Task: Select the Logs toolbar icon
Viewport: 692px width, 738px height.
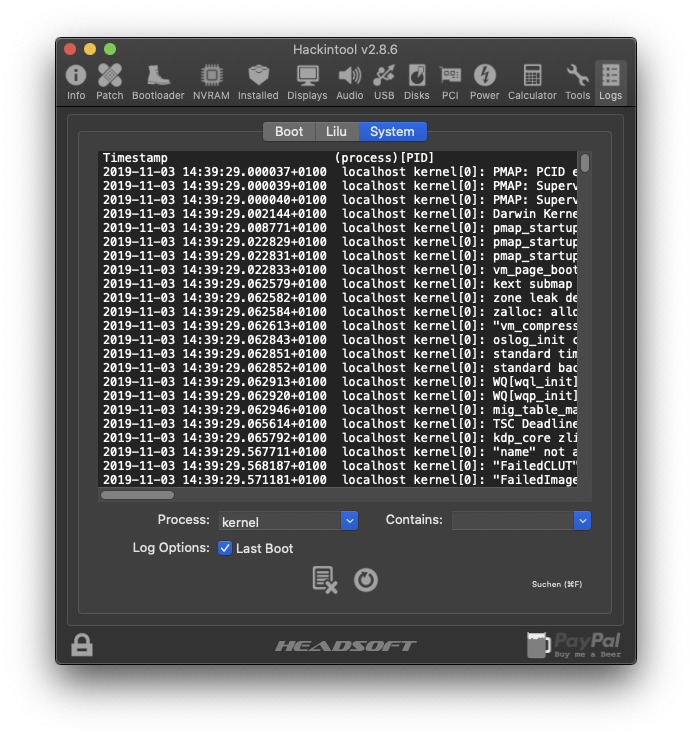Action: pyautogui.click(x=611, y=82)
